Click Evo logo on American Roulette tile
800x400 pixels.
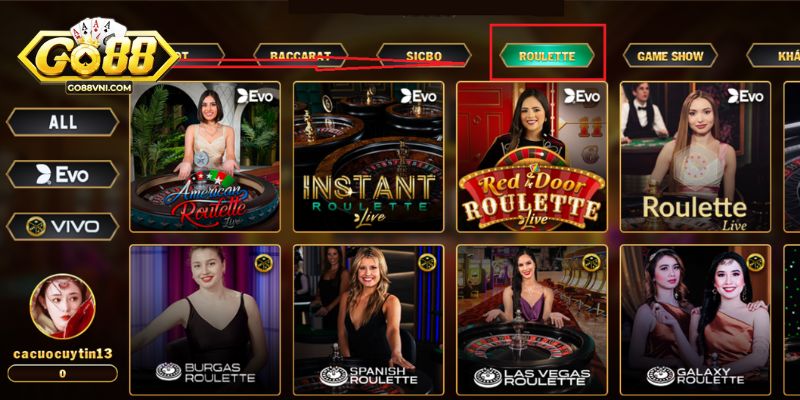coord(255,96)
